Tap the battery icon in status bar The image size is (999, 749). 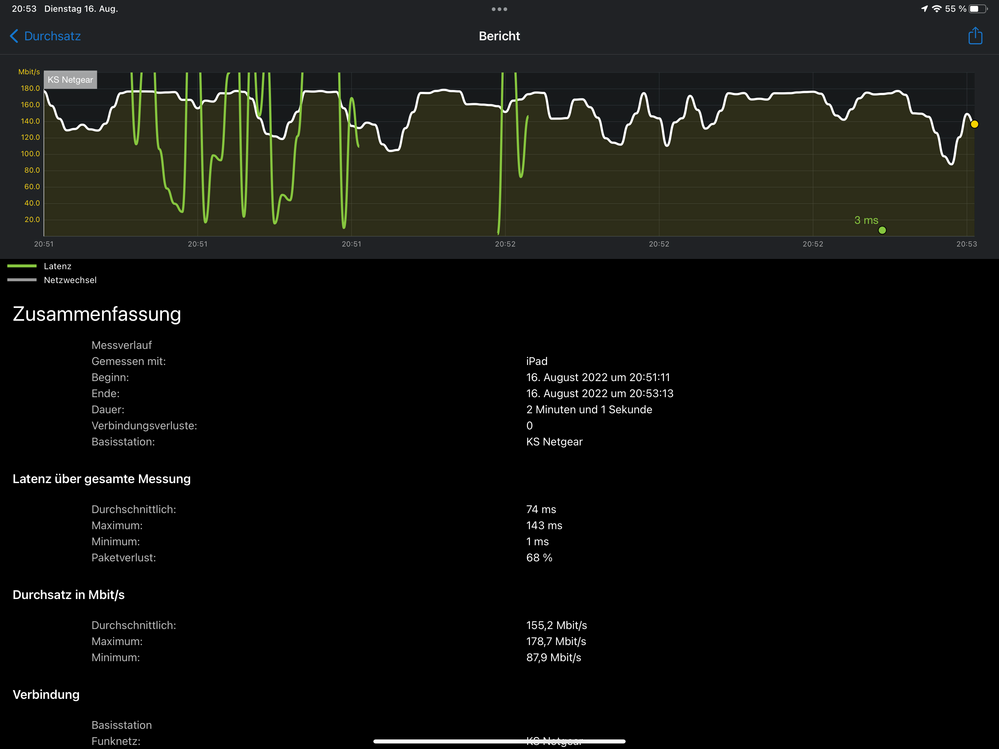pos(978,9)
